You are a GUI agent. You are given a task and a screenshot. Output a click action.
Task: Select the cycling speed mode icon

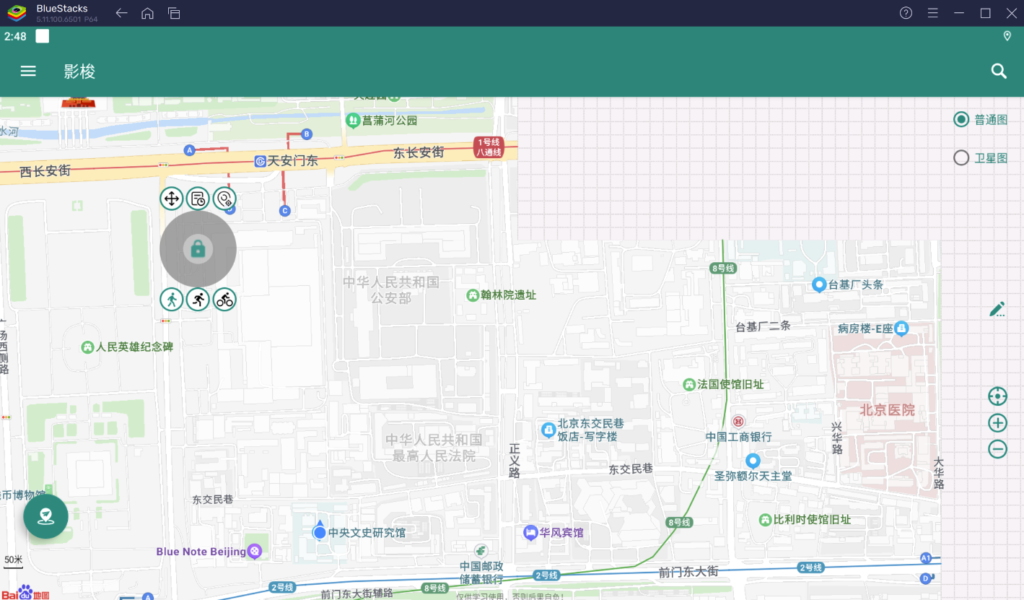click(x=224, y=298)
